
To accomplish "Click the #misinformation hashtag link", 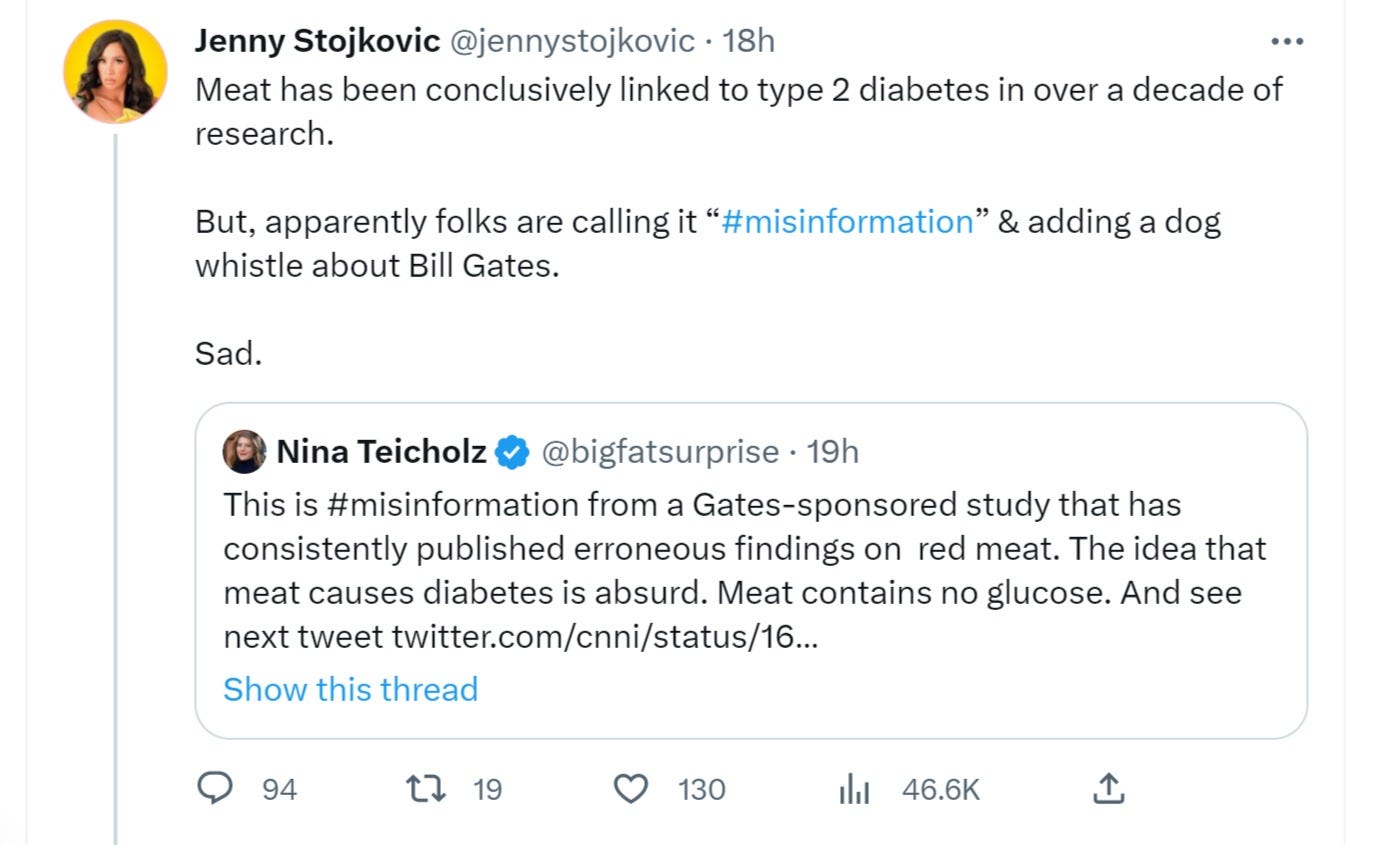I will pyautogui.click(x=846, y=221).
